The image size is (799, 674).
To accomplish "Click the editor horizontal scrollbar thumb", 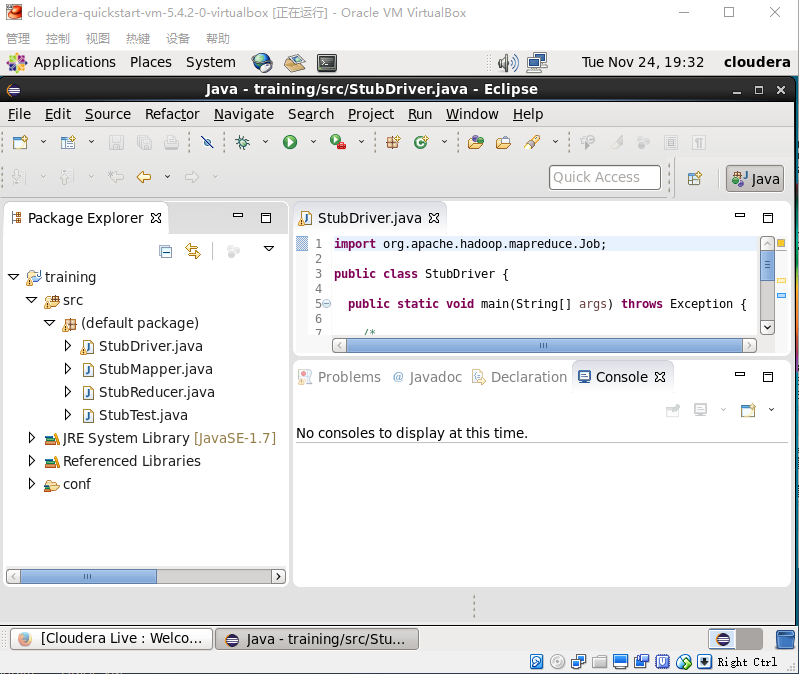I will coord(544,345).
